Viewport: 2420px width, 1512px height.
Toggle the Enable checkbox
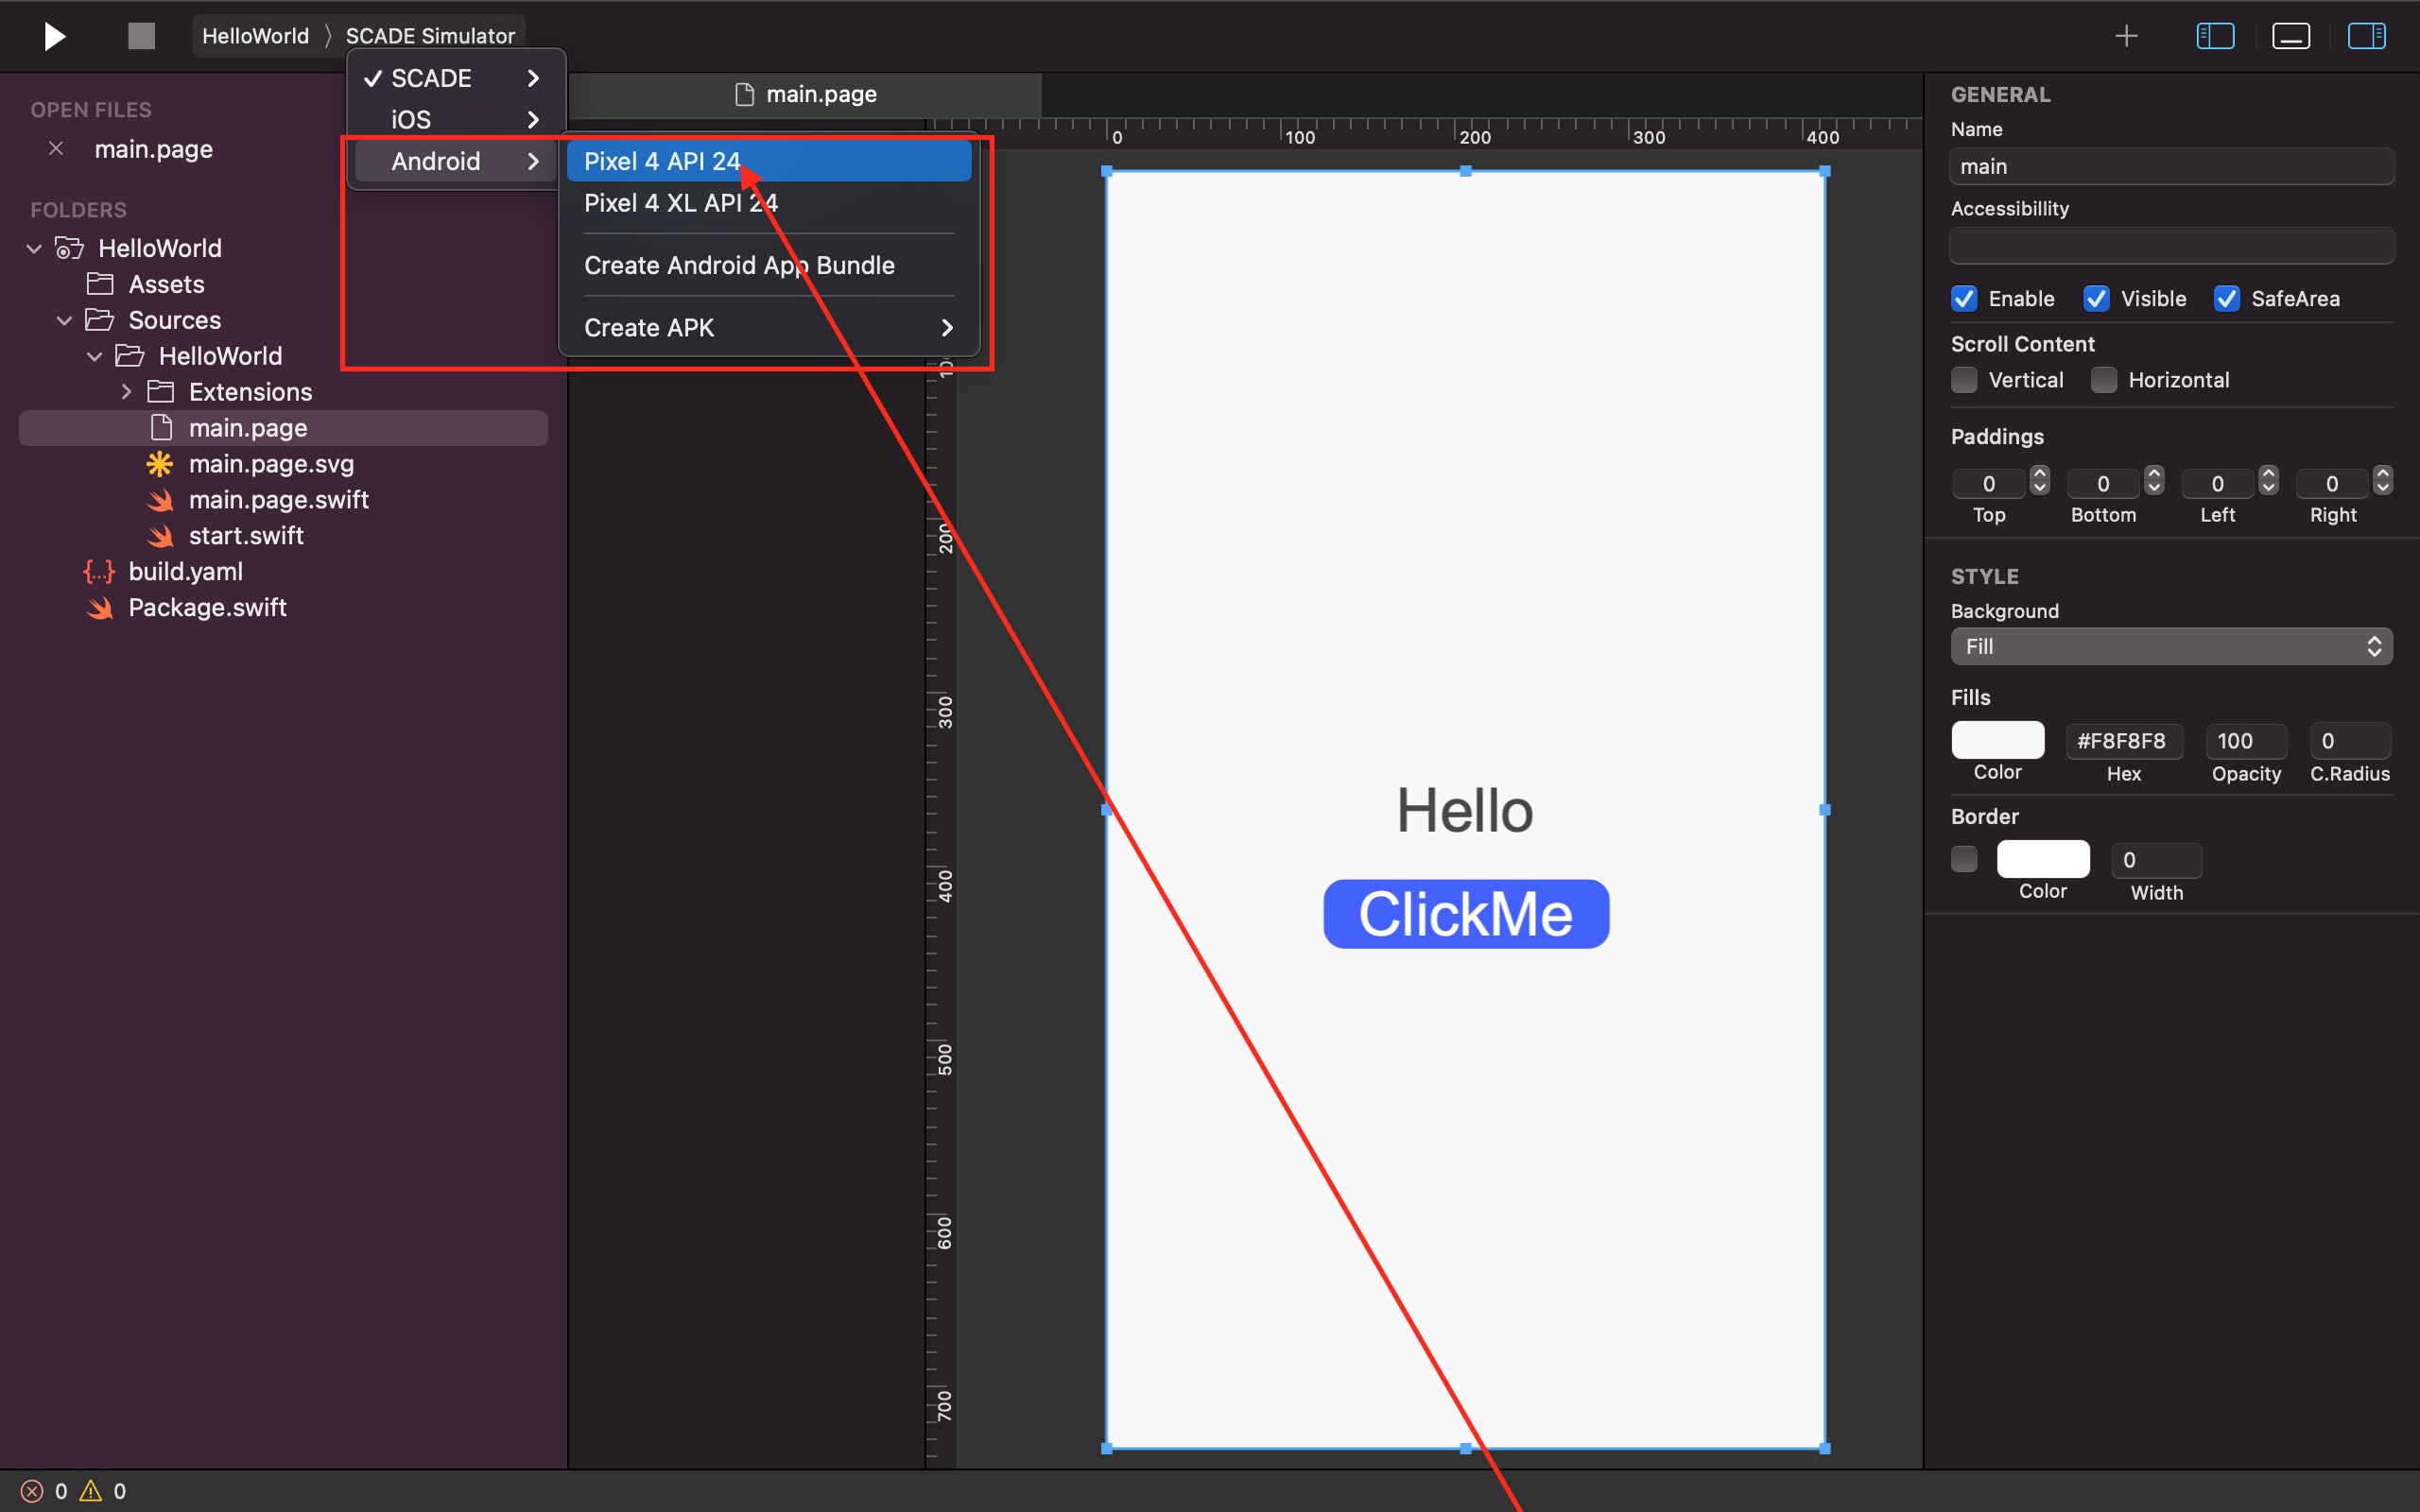tap(1964, 299)
